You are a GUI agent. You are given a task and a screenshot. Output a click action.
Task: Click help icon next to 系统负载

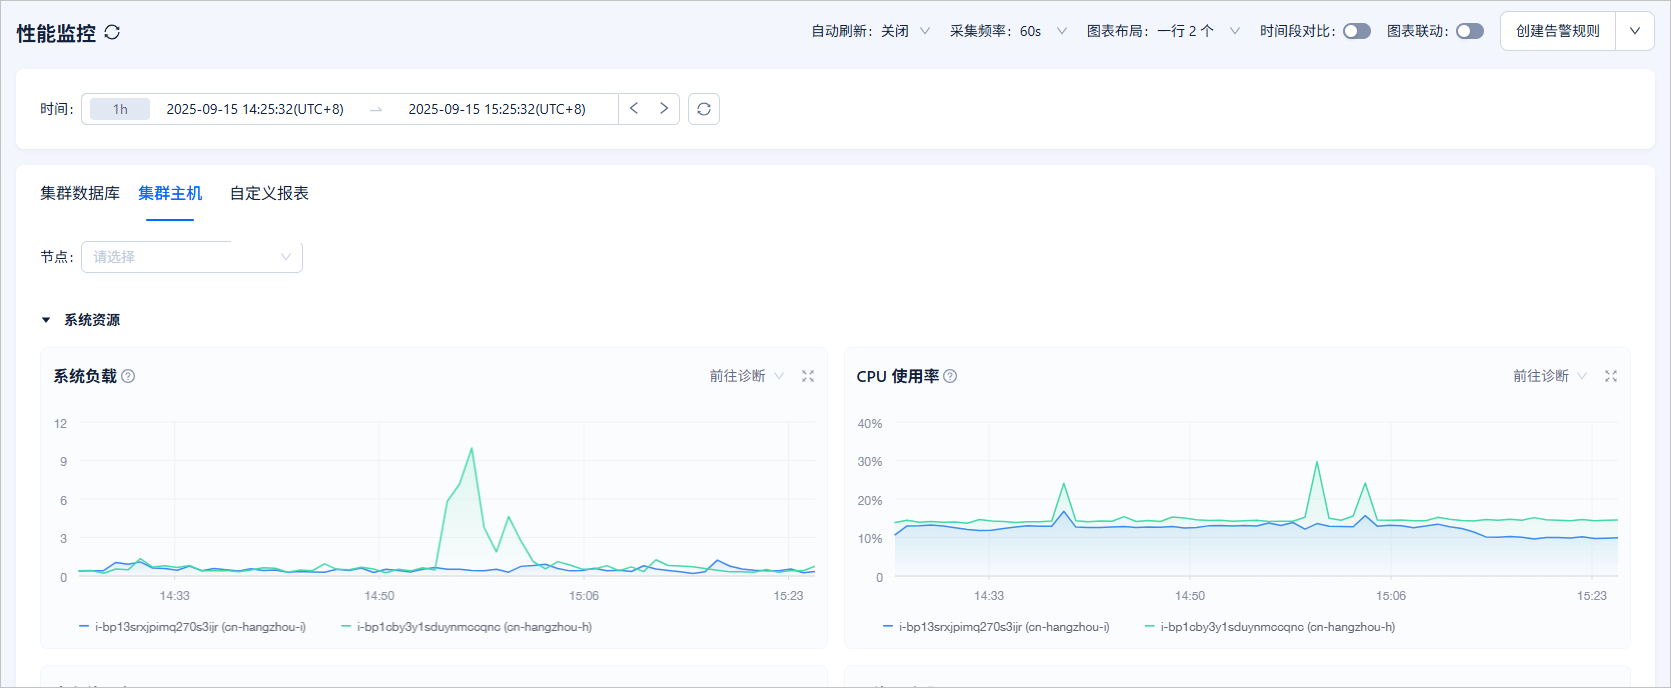click(128, 376)
